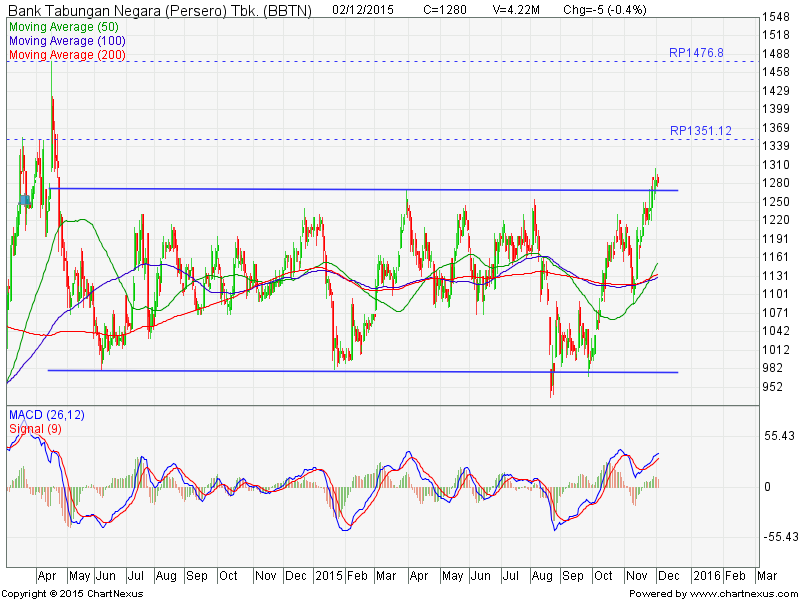The width and height of the screenshot is (800, 600).
Task: Click the C=1280 closing price value
Action: [445, 10]
